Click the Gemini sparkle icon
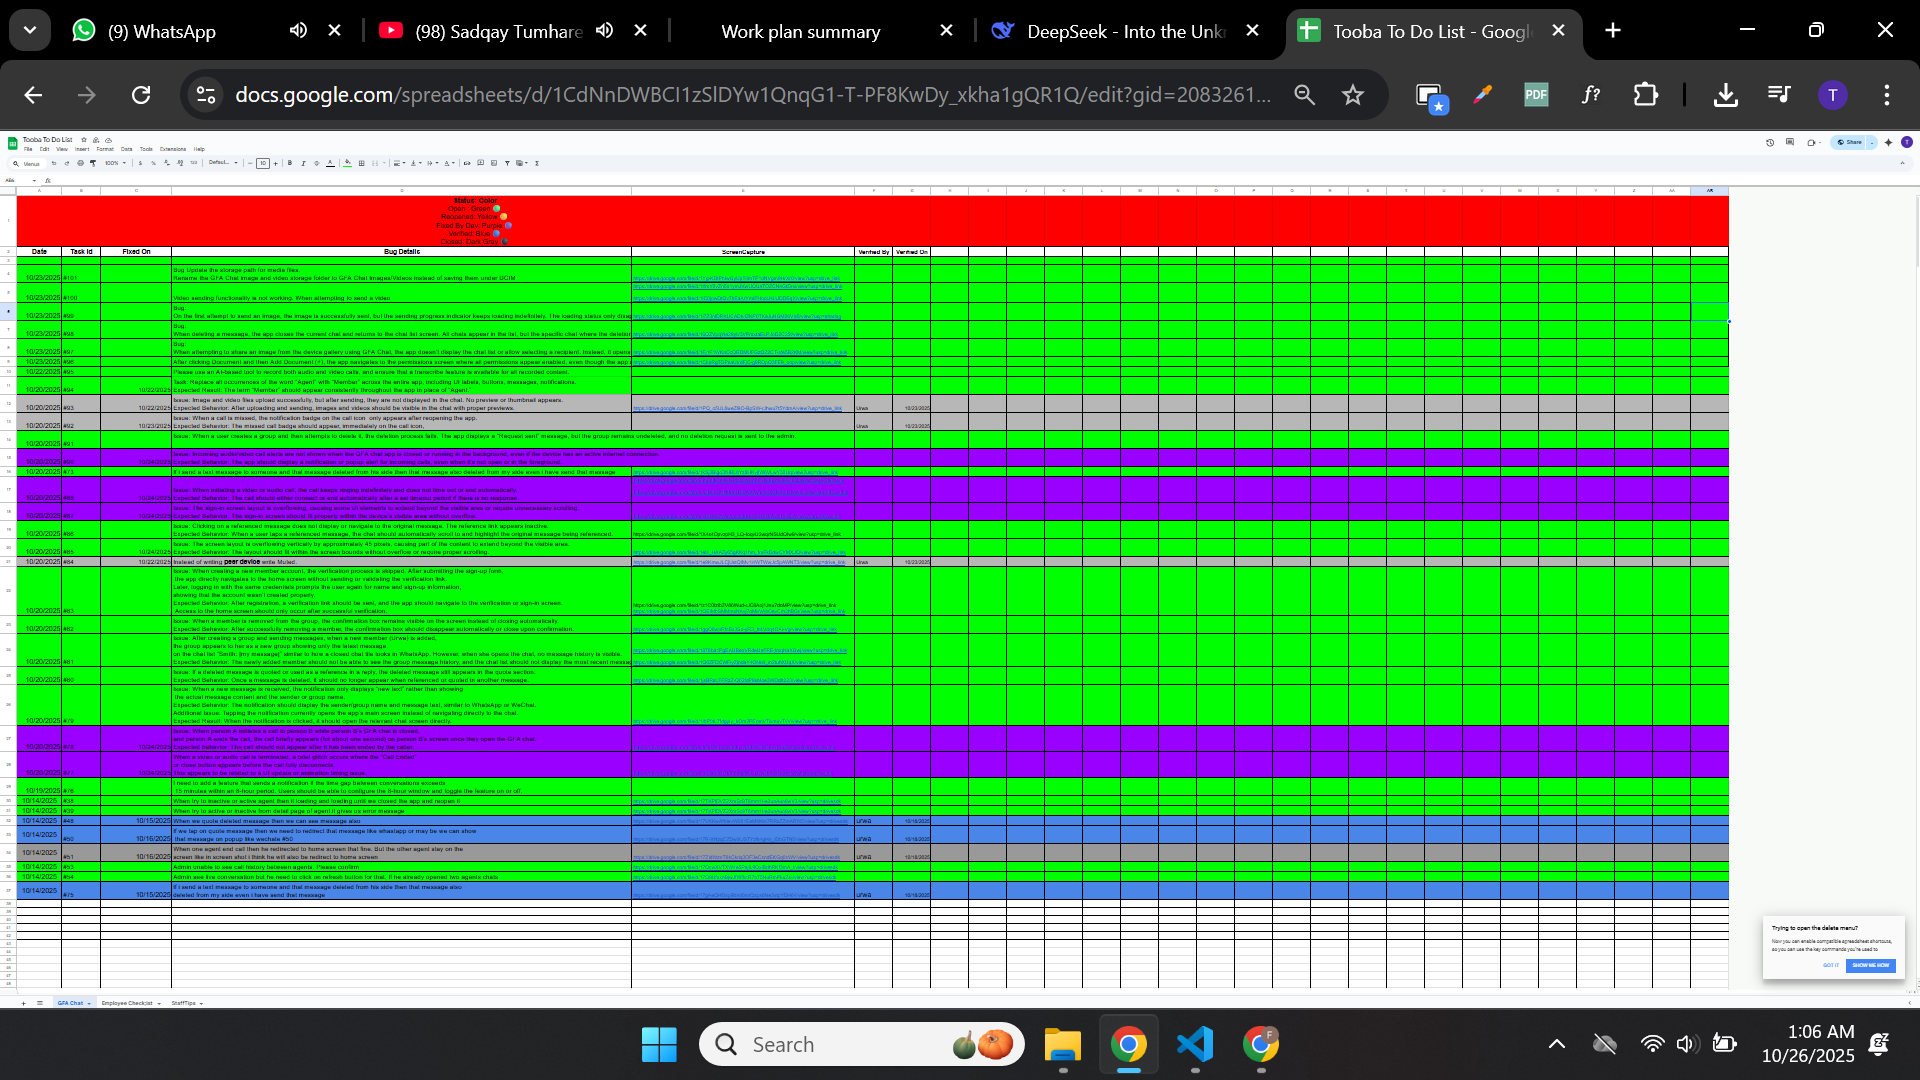The height and width of the screenshot is (1080, 1920). pos(1888,142)
